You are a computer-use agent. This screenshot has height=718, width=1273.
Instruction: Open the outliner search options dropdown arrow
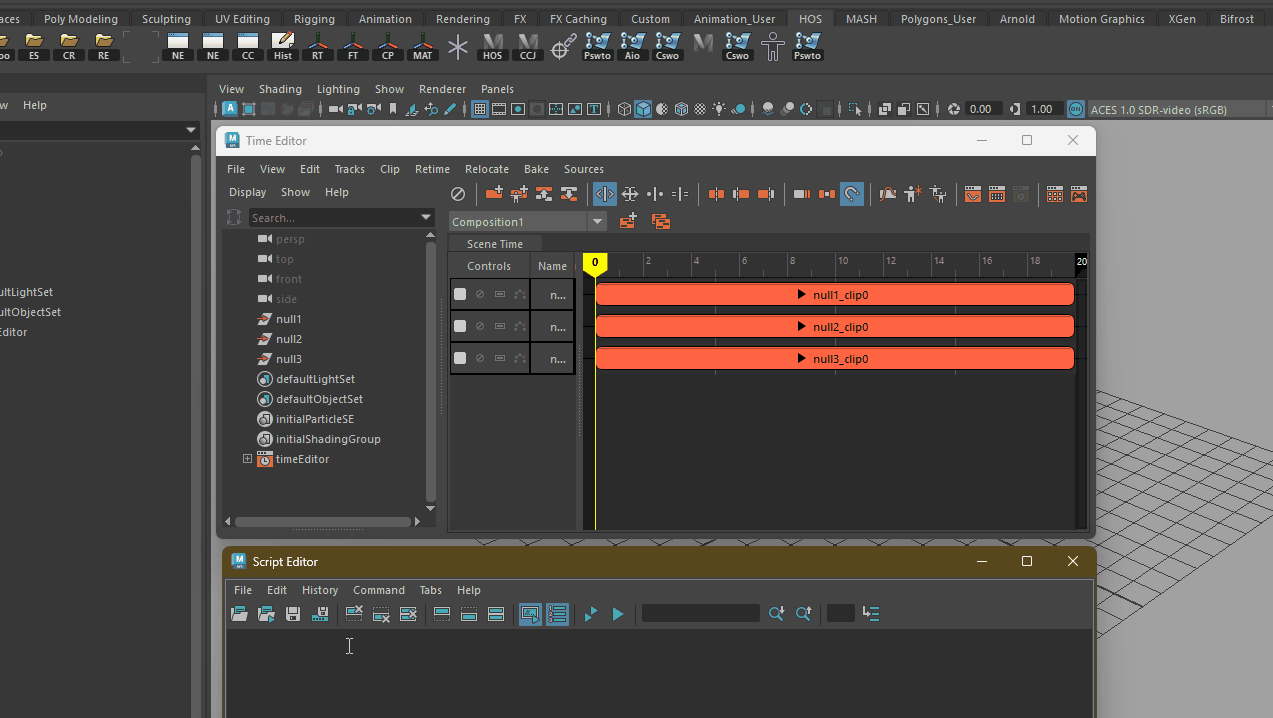pos(426,217)
